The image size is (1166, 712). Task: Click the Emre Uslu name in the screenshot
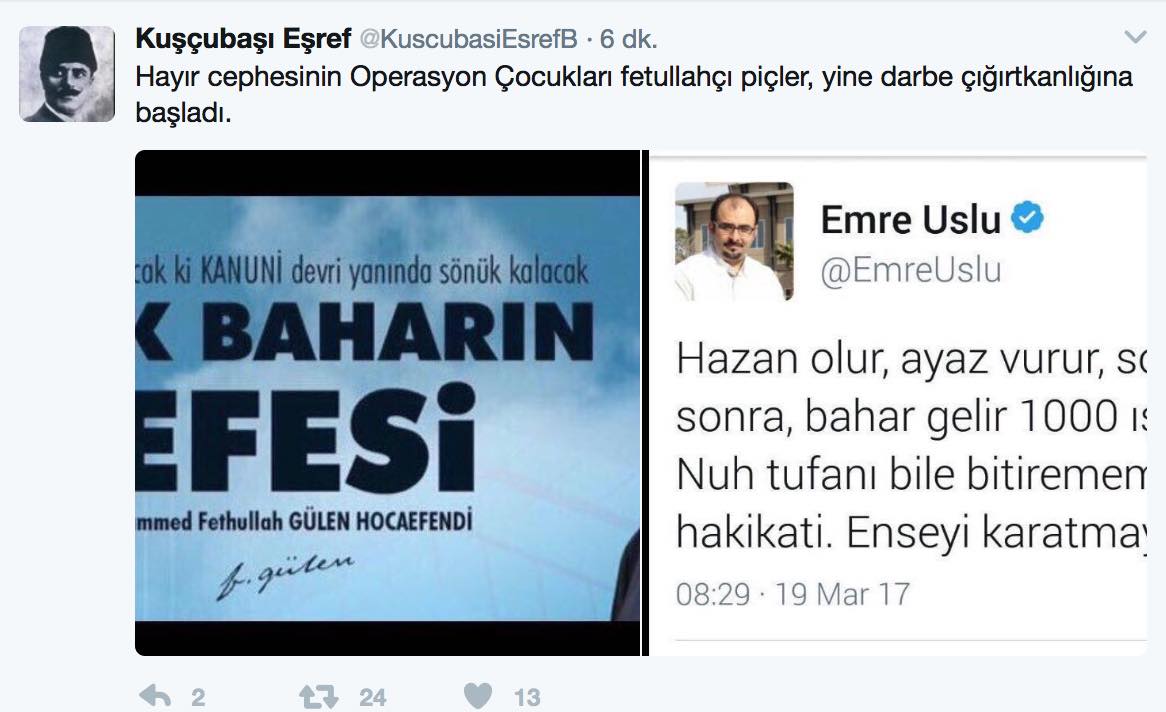coord(911,219)
